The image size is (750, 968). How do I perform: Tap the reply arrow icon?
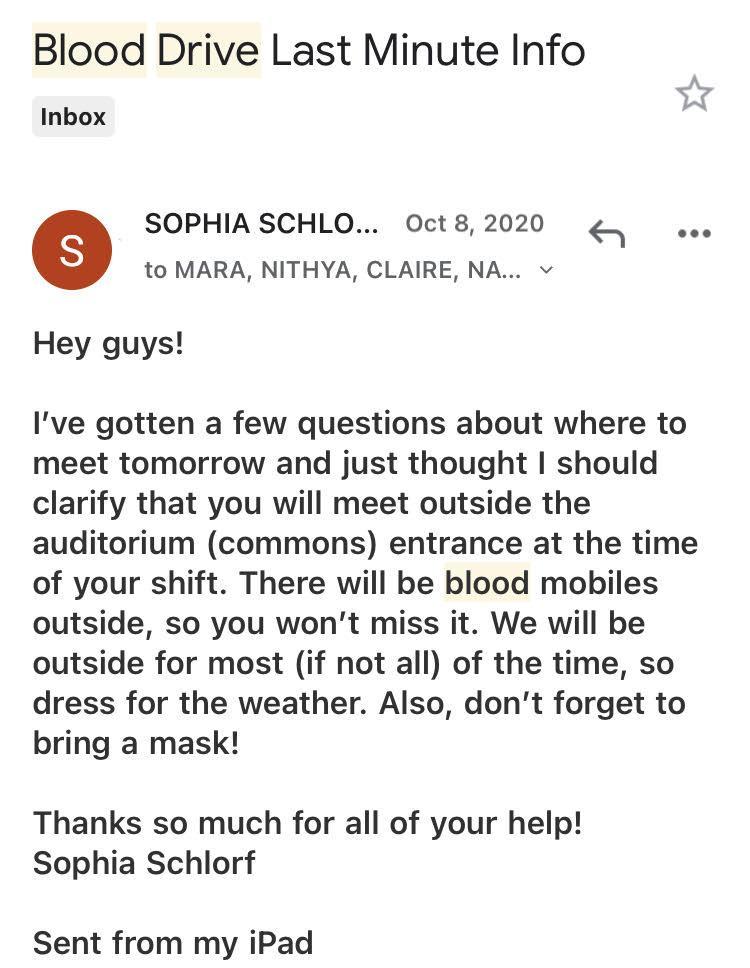(x=606, y=234)
